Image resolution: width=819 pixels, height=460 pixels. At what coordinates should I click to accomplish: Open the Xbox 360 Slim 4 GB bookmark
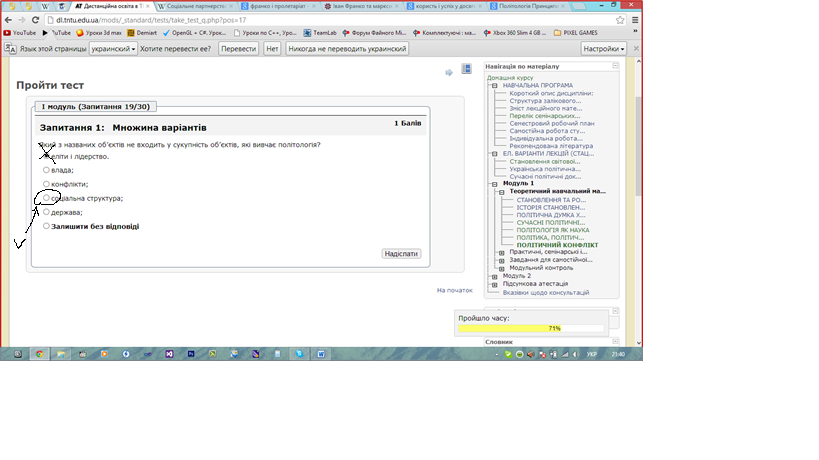515,32
